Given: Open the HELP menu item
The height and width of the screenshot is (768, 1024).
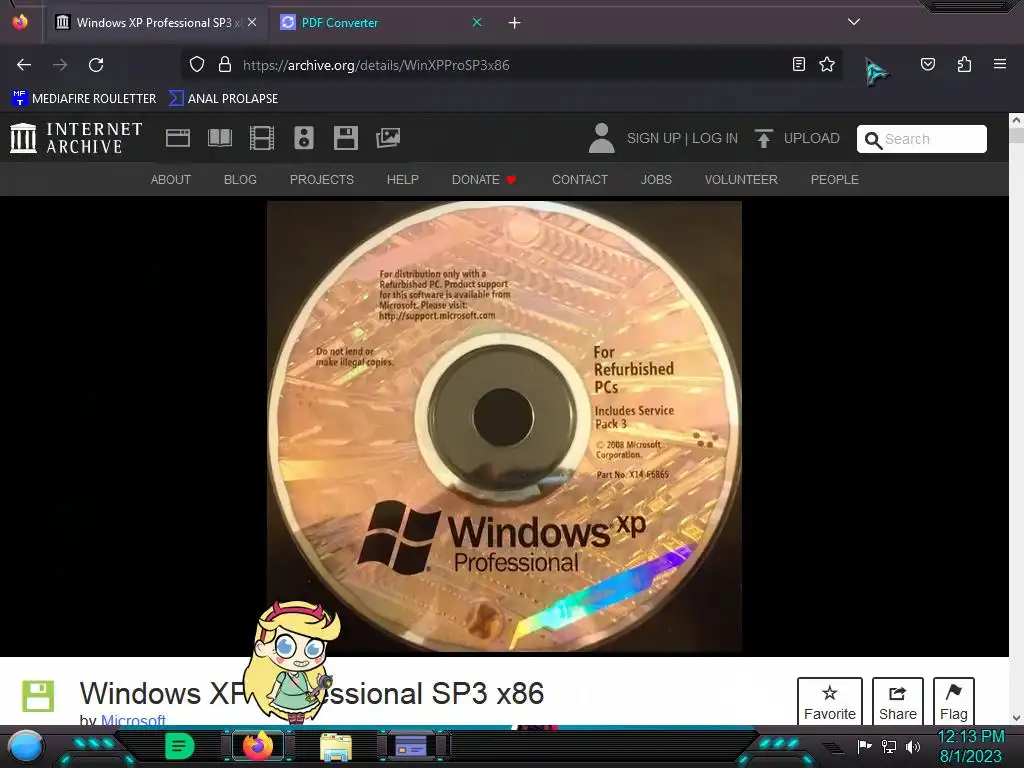Looking at the screenshot, I should [402, 180].
